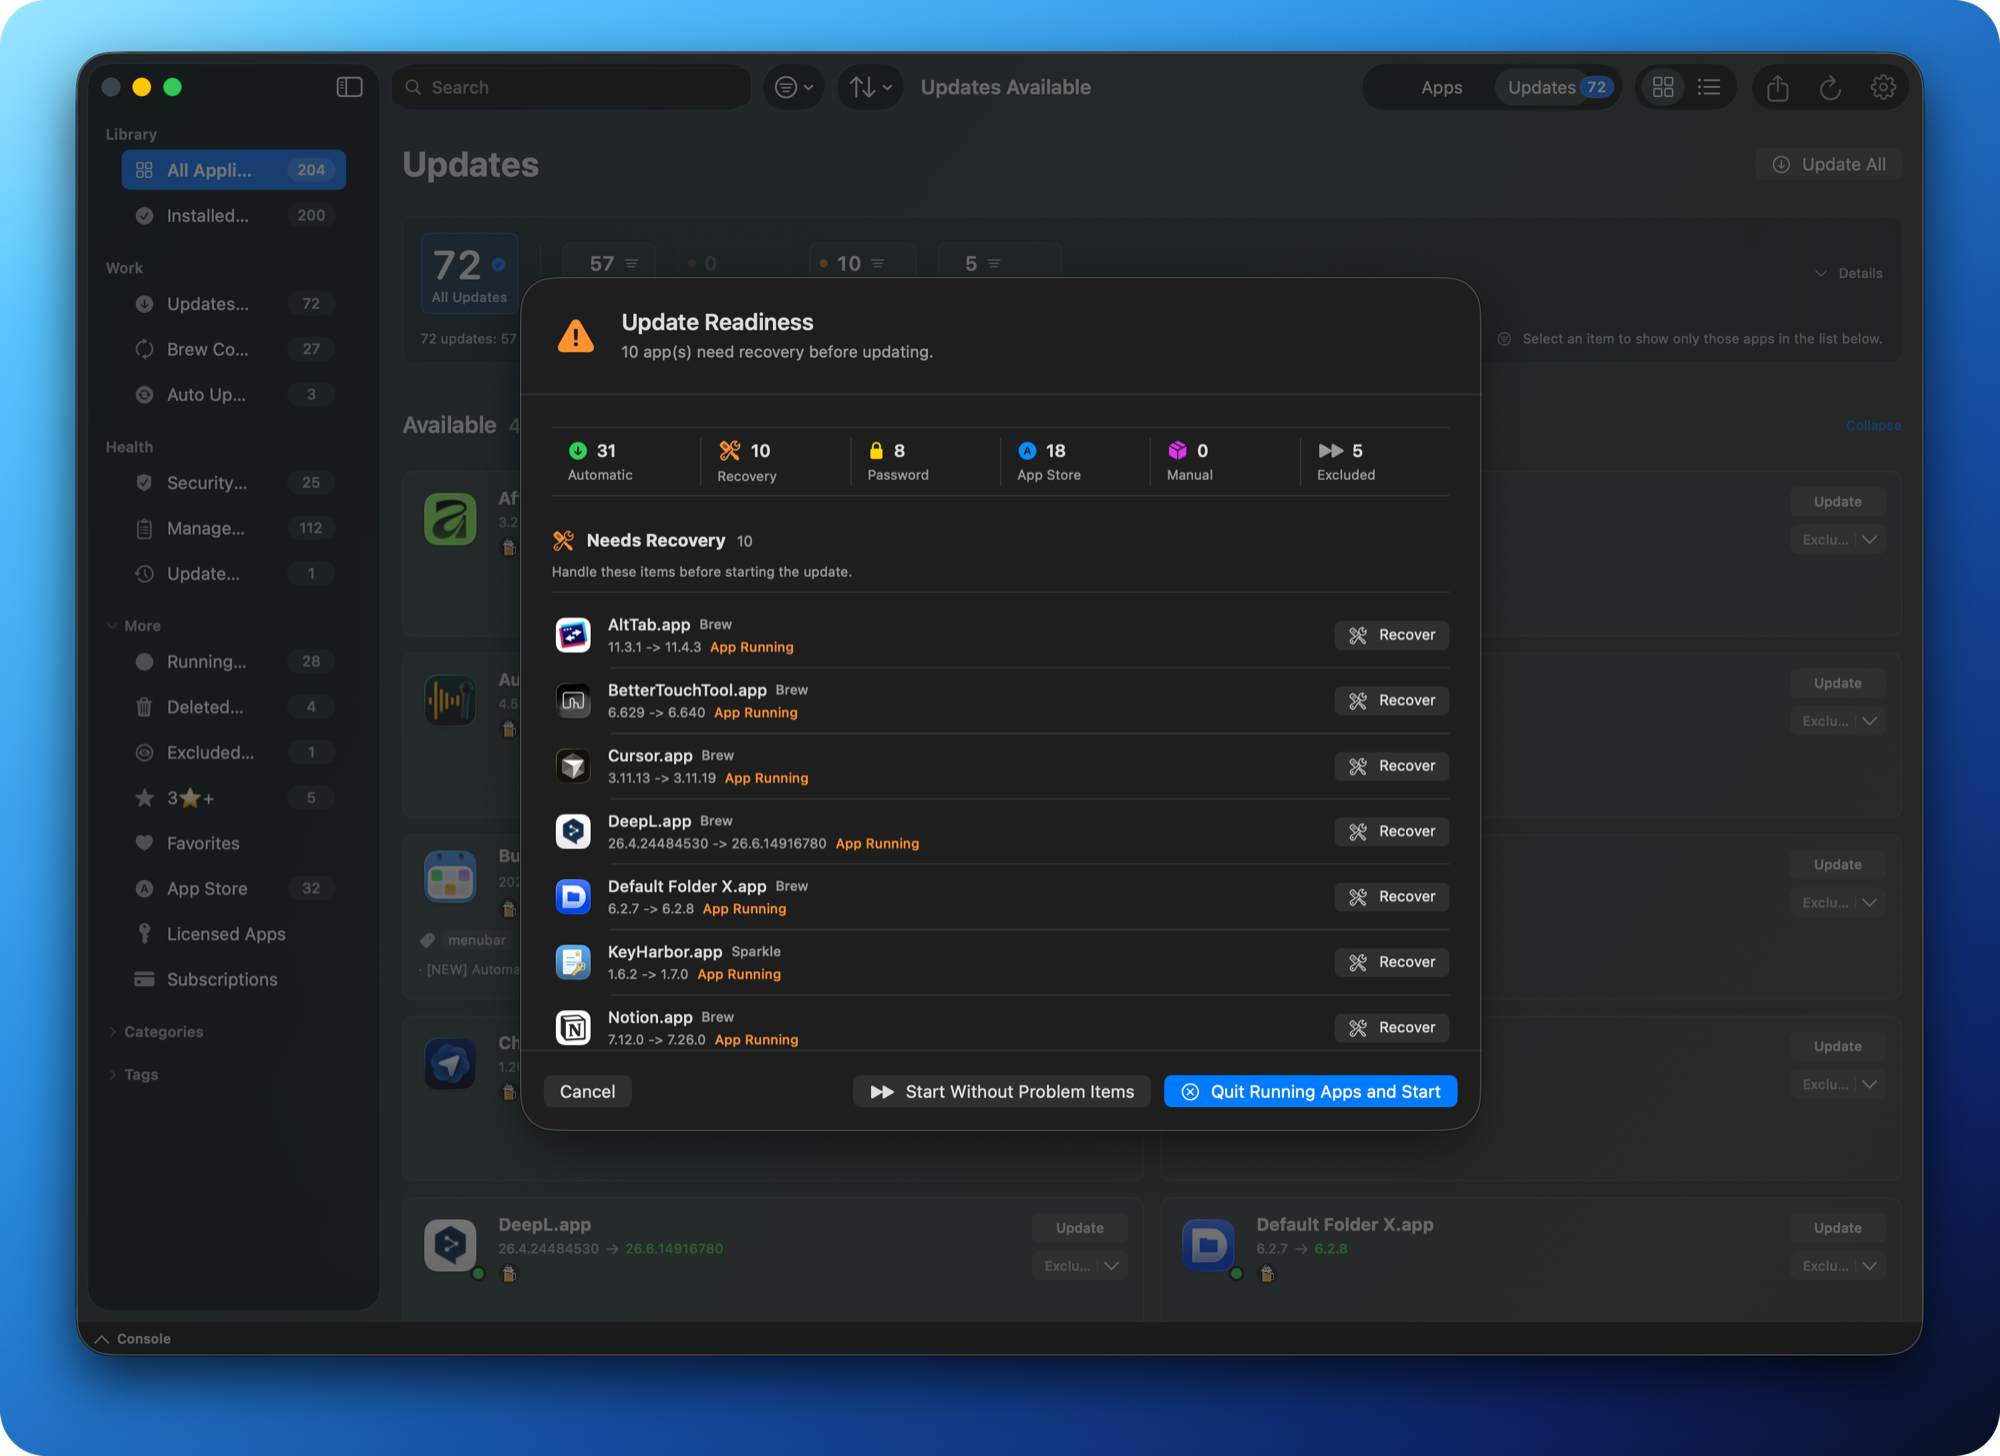Open Updates item with 72 count
Viewport: 2000px width, 1456px height.
tap(233, 303)
